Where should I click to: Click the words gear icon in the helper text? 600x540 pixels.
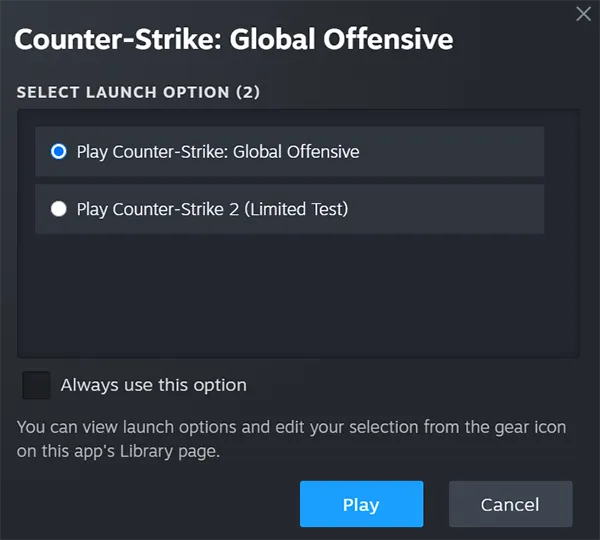tap(530, 427)
